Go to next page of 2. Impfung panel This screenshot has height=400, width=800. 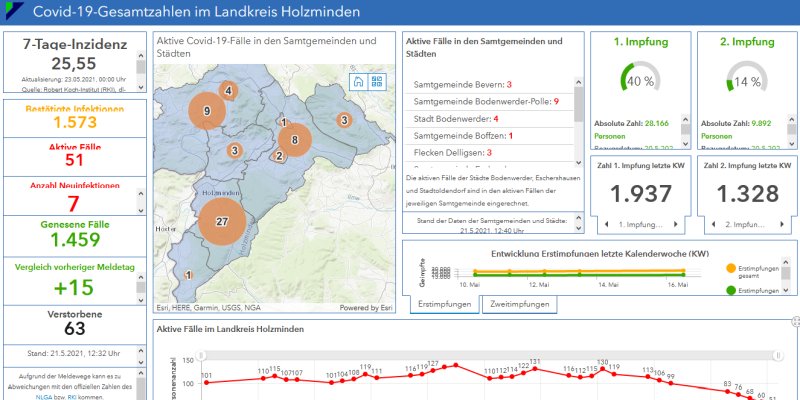(x=782, y=224)
